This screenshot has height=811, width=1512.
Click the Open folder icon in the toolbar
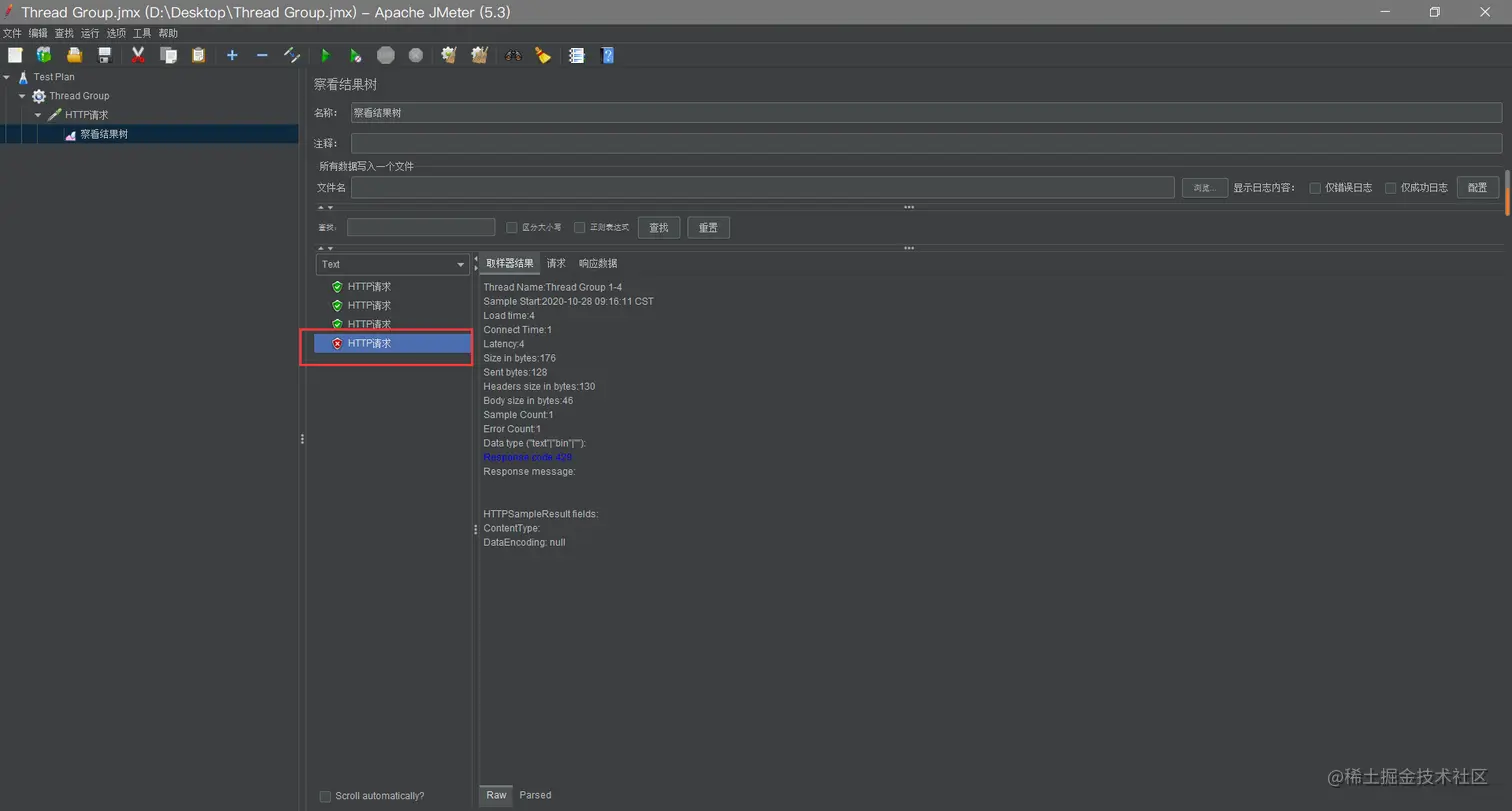click(x=74, y=55)
